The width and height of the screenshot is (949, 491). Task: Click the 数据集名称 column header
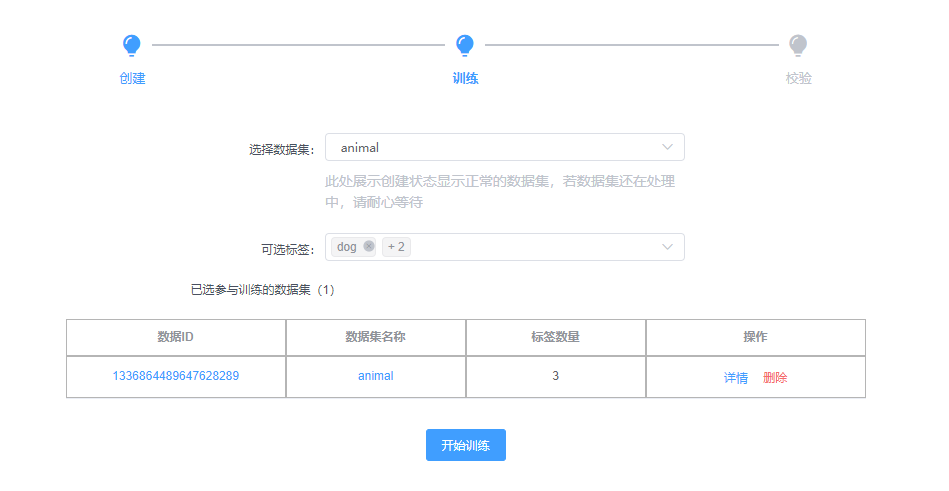tap(375, 337)
